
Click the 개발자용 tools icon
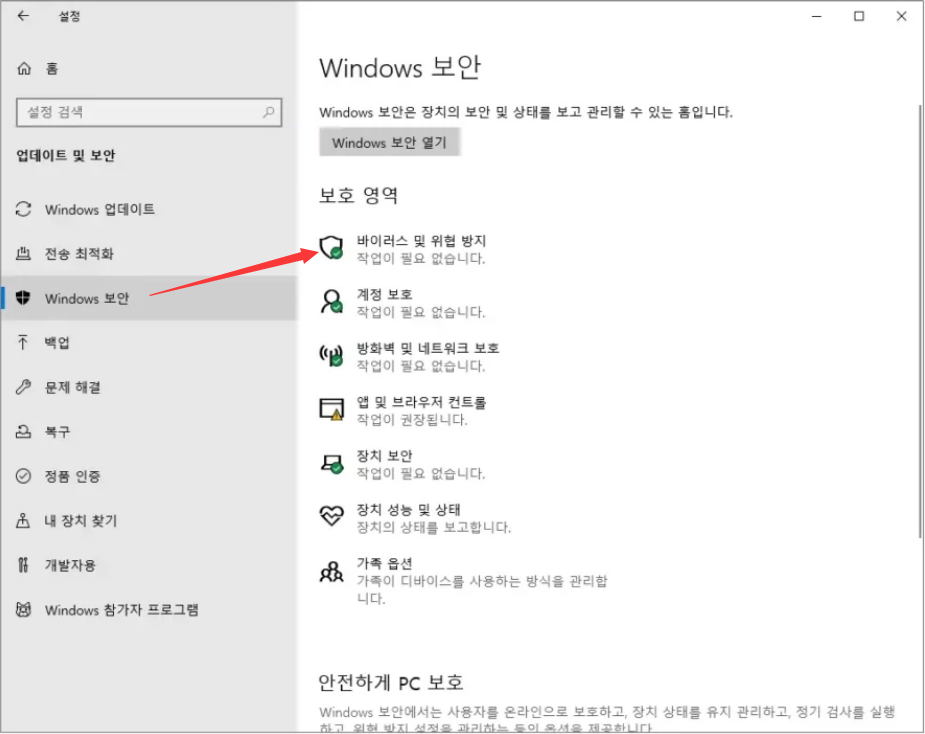(x=23, y=565)
